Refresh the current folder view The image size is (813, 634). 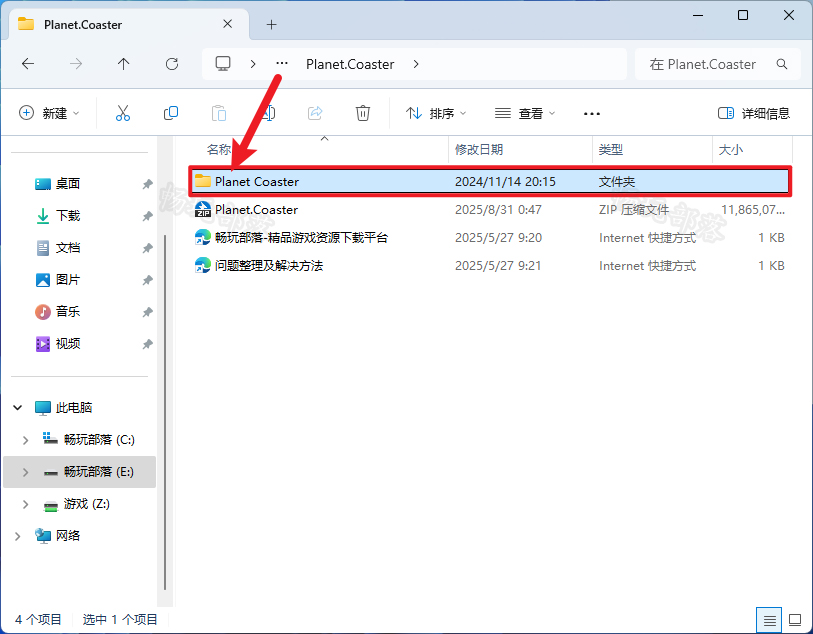point(172,64)
